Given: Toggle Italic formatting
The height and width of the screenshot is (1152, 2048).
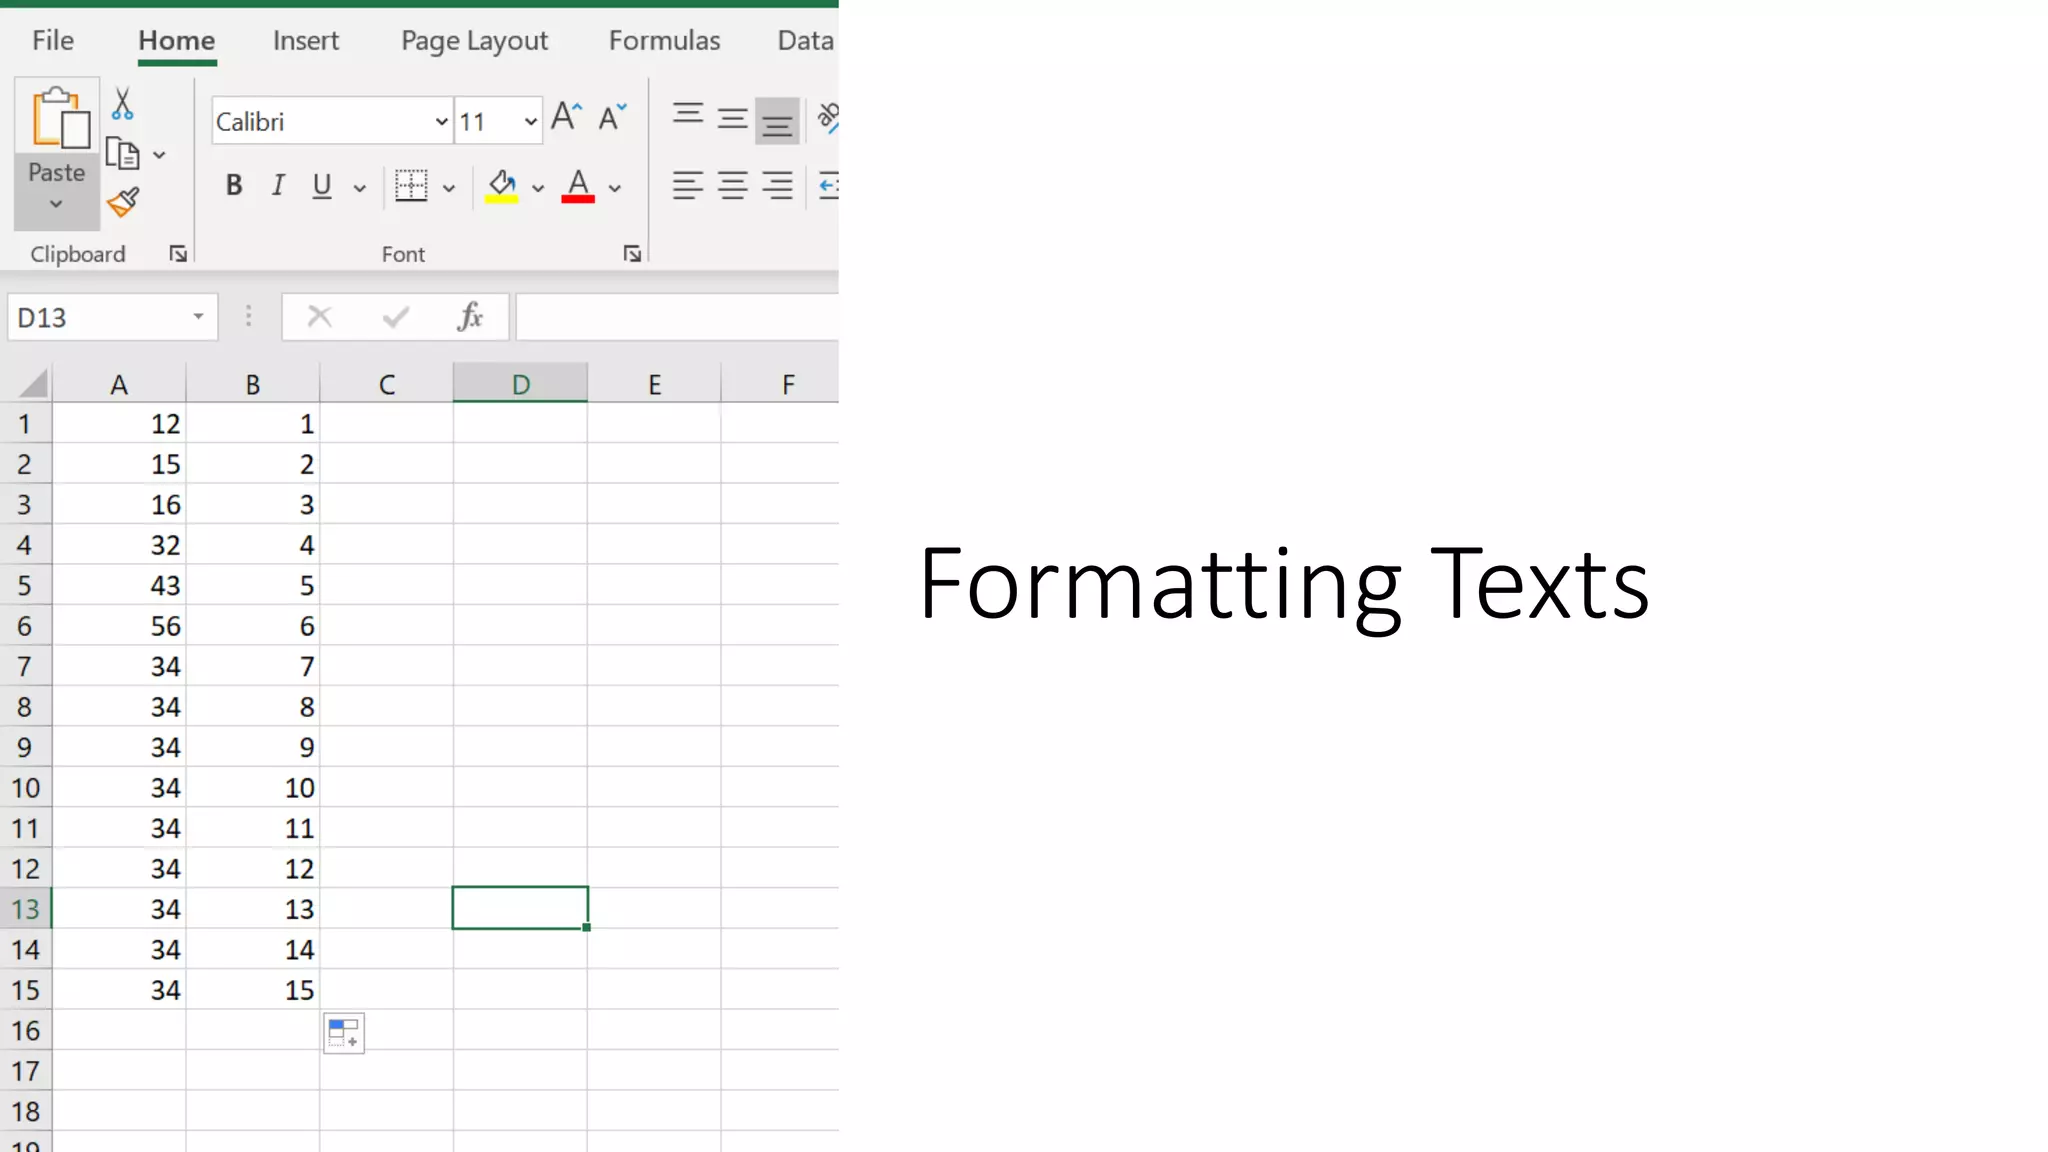Looking at the screenshot, I should tap(278, 186).
